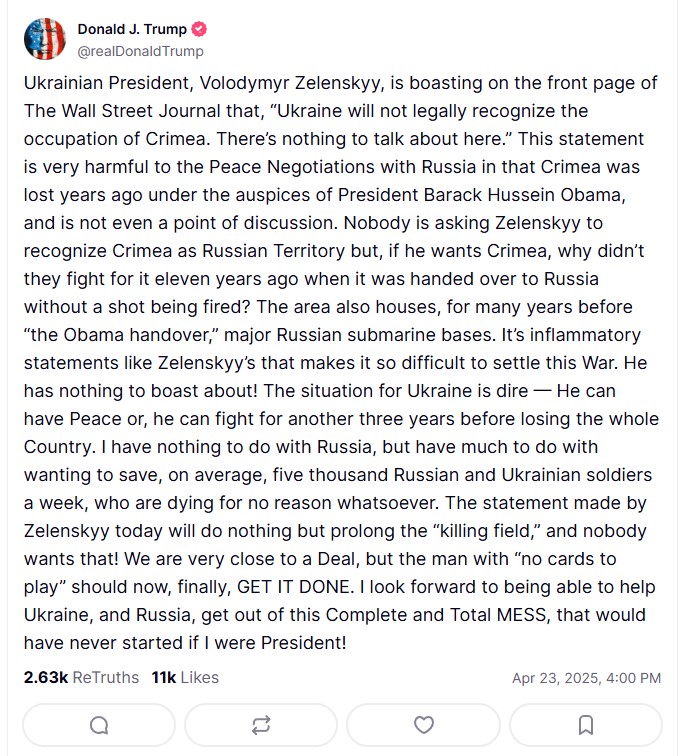Like the post with the heart icon
Viewport: 682px width, 756px height.
[424, 724]
